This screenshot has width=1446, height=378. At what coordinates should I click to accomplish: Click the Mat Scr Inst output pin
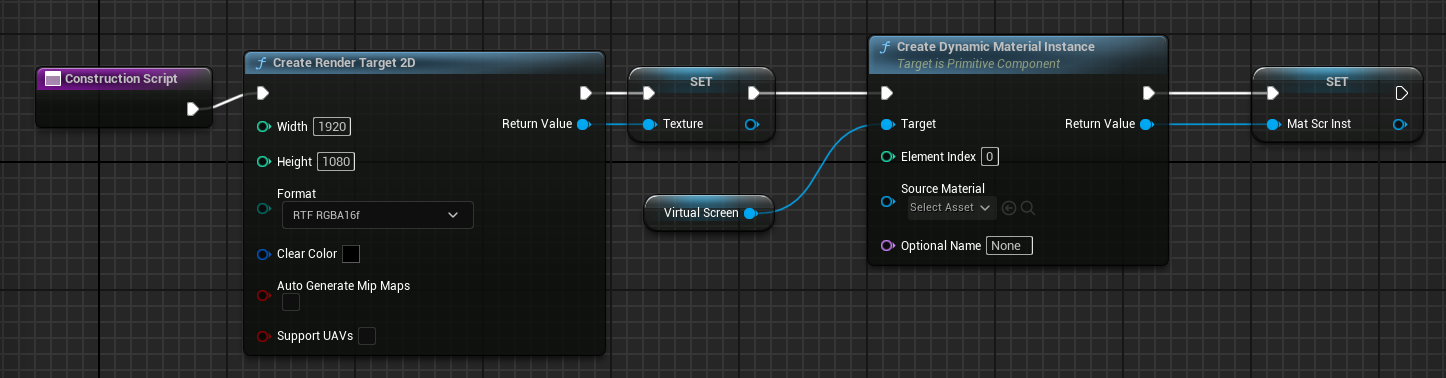coord(1400,124)
